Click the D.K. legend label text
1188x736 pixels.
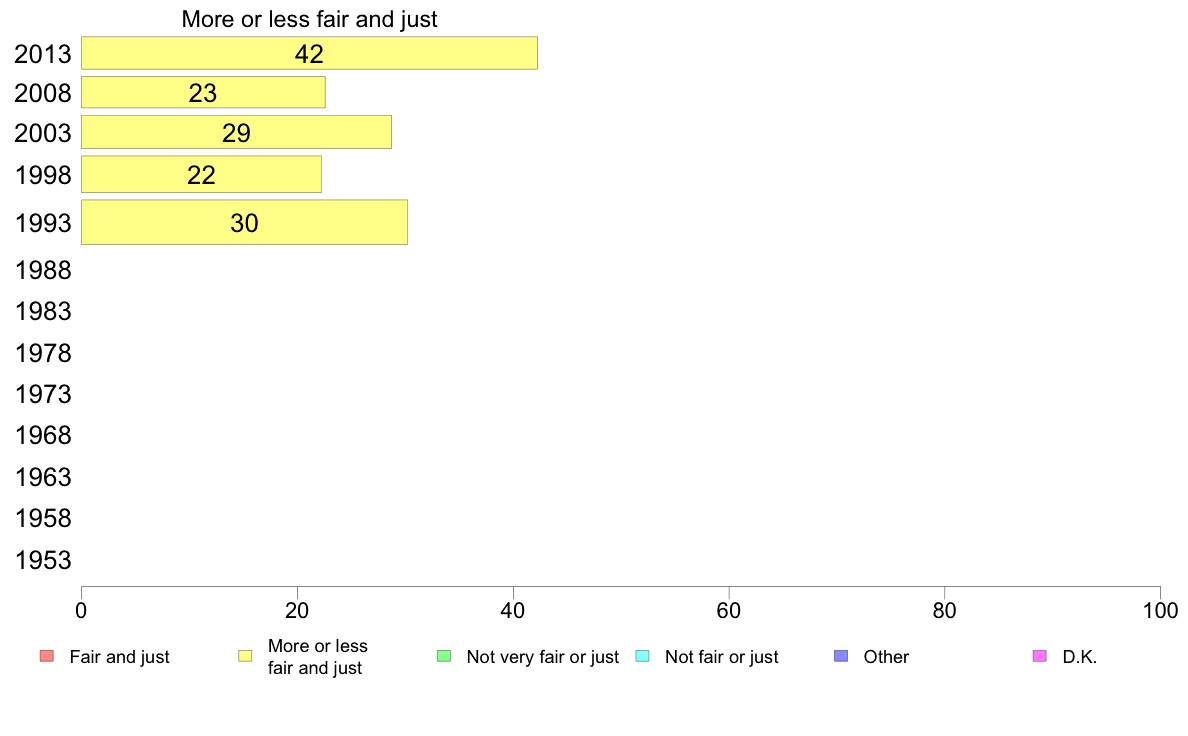pyautogui.click(x=1080, y=657)
